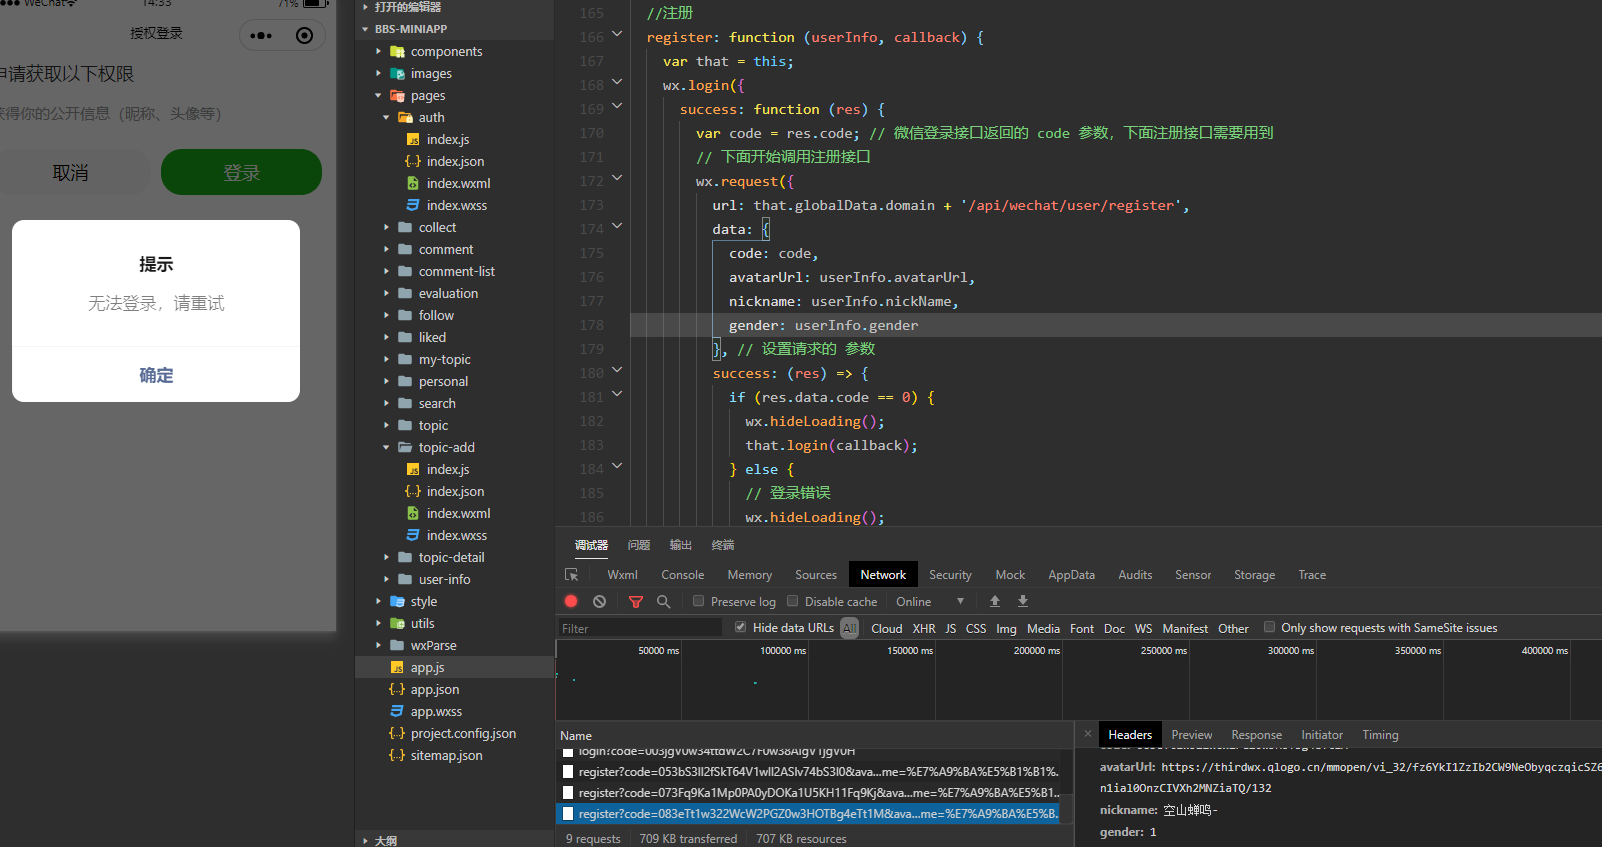Open app.js in the file tree
This screenshot has height=847, width=1602.
pyautogui.click(x=427, y=668)
